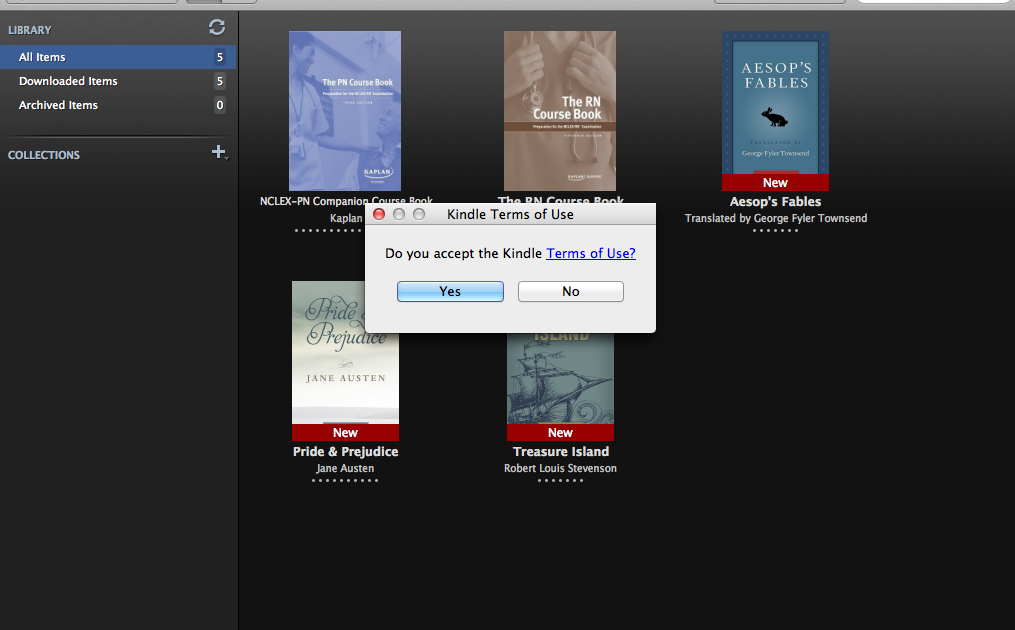Image resolution: width=1015 pixels, height=630 pixels.
Task: Click the search field at top right
Action: (935, 3)
